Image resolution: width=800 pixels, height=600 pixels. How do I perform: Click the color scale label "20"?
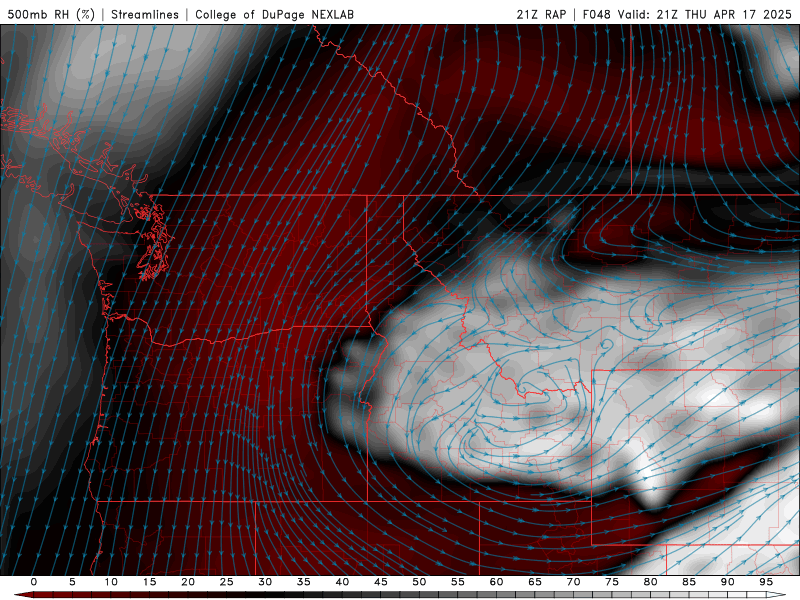tap(188, 582)
